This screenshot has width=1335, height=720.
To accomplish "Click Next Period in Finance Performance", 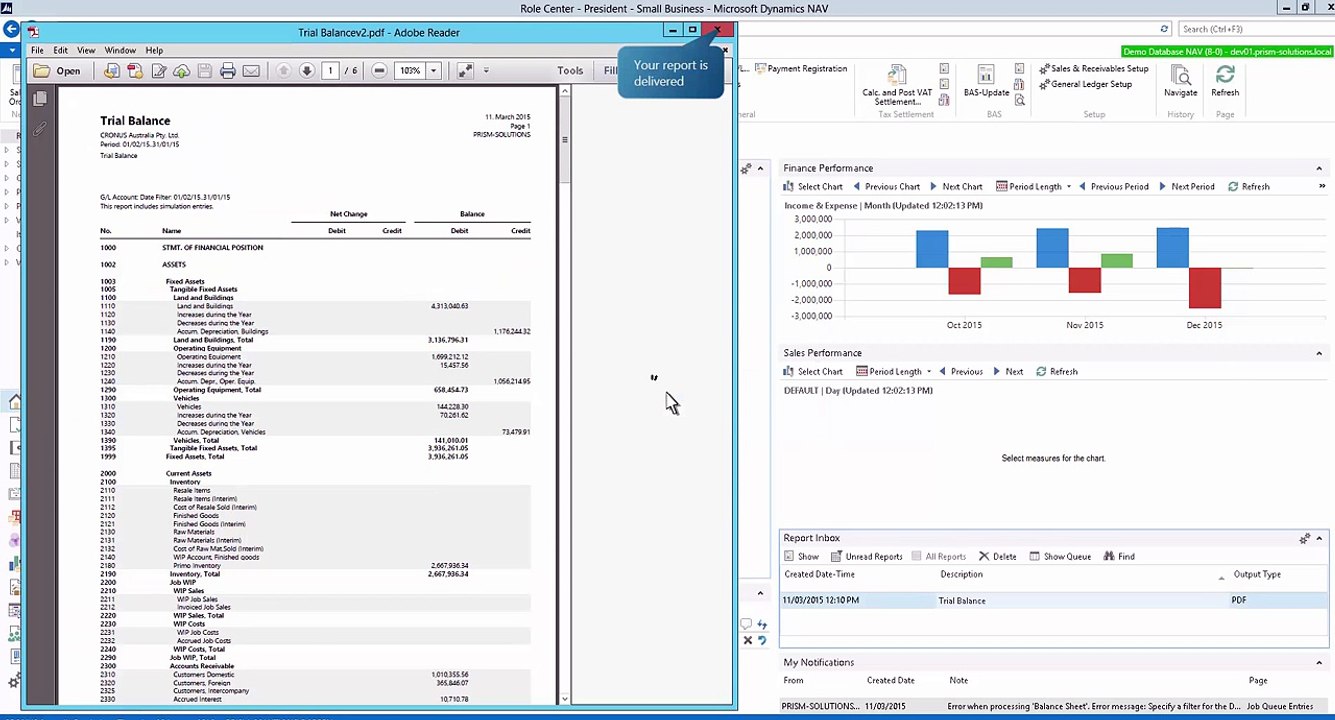I will 1187,186.
